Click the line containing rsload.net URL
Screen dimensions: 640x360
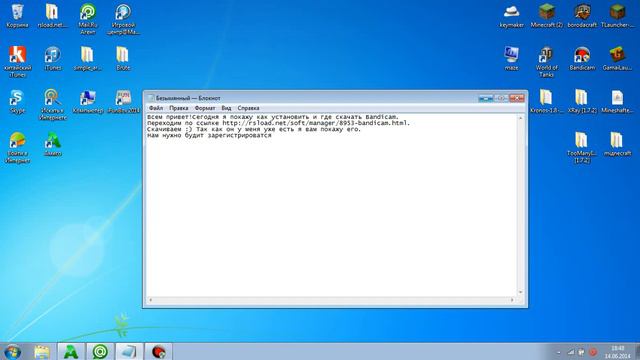tap(278, 123)
